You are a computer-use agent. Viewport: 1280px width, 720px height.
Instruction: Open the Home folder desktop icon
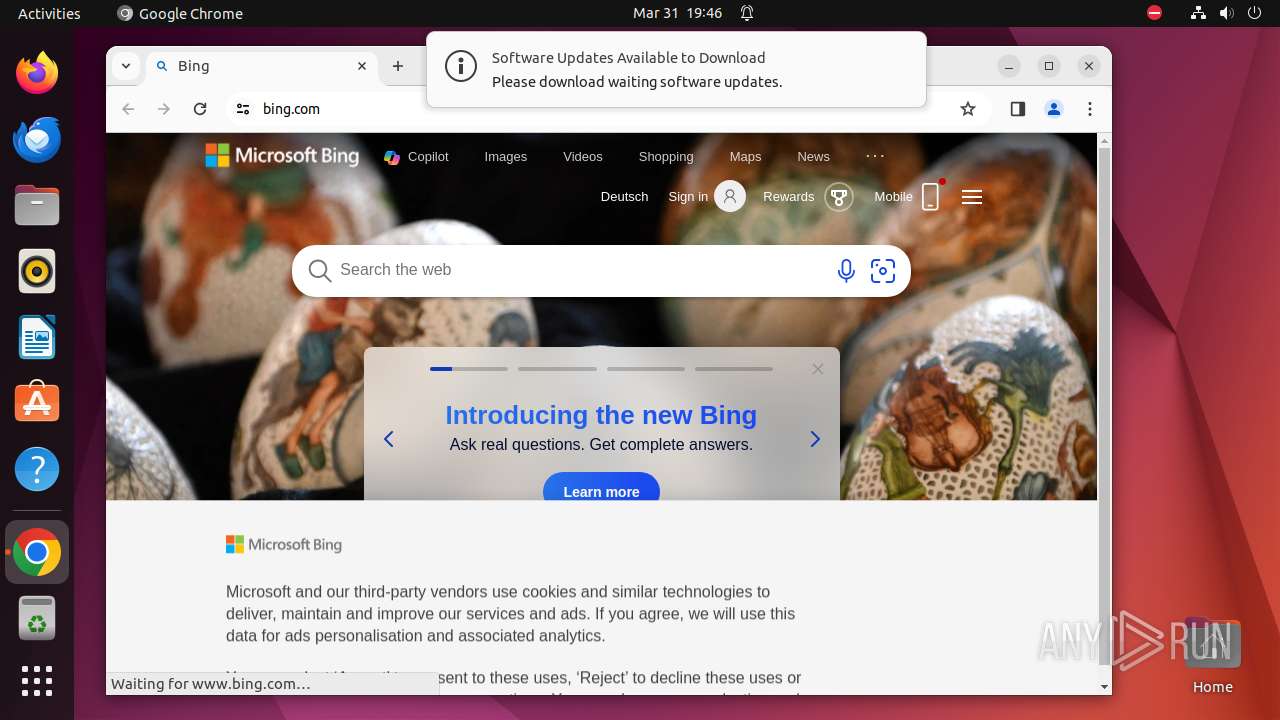pos(1212,656)
